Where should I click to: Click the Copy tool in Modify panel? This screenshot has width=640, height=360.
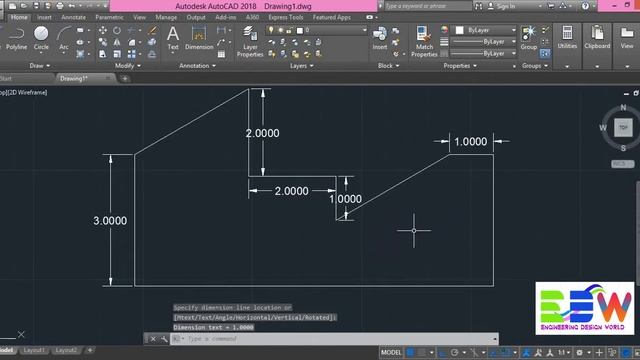[x=103, y=42]
